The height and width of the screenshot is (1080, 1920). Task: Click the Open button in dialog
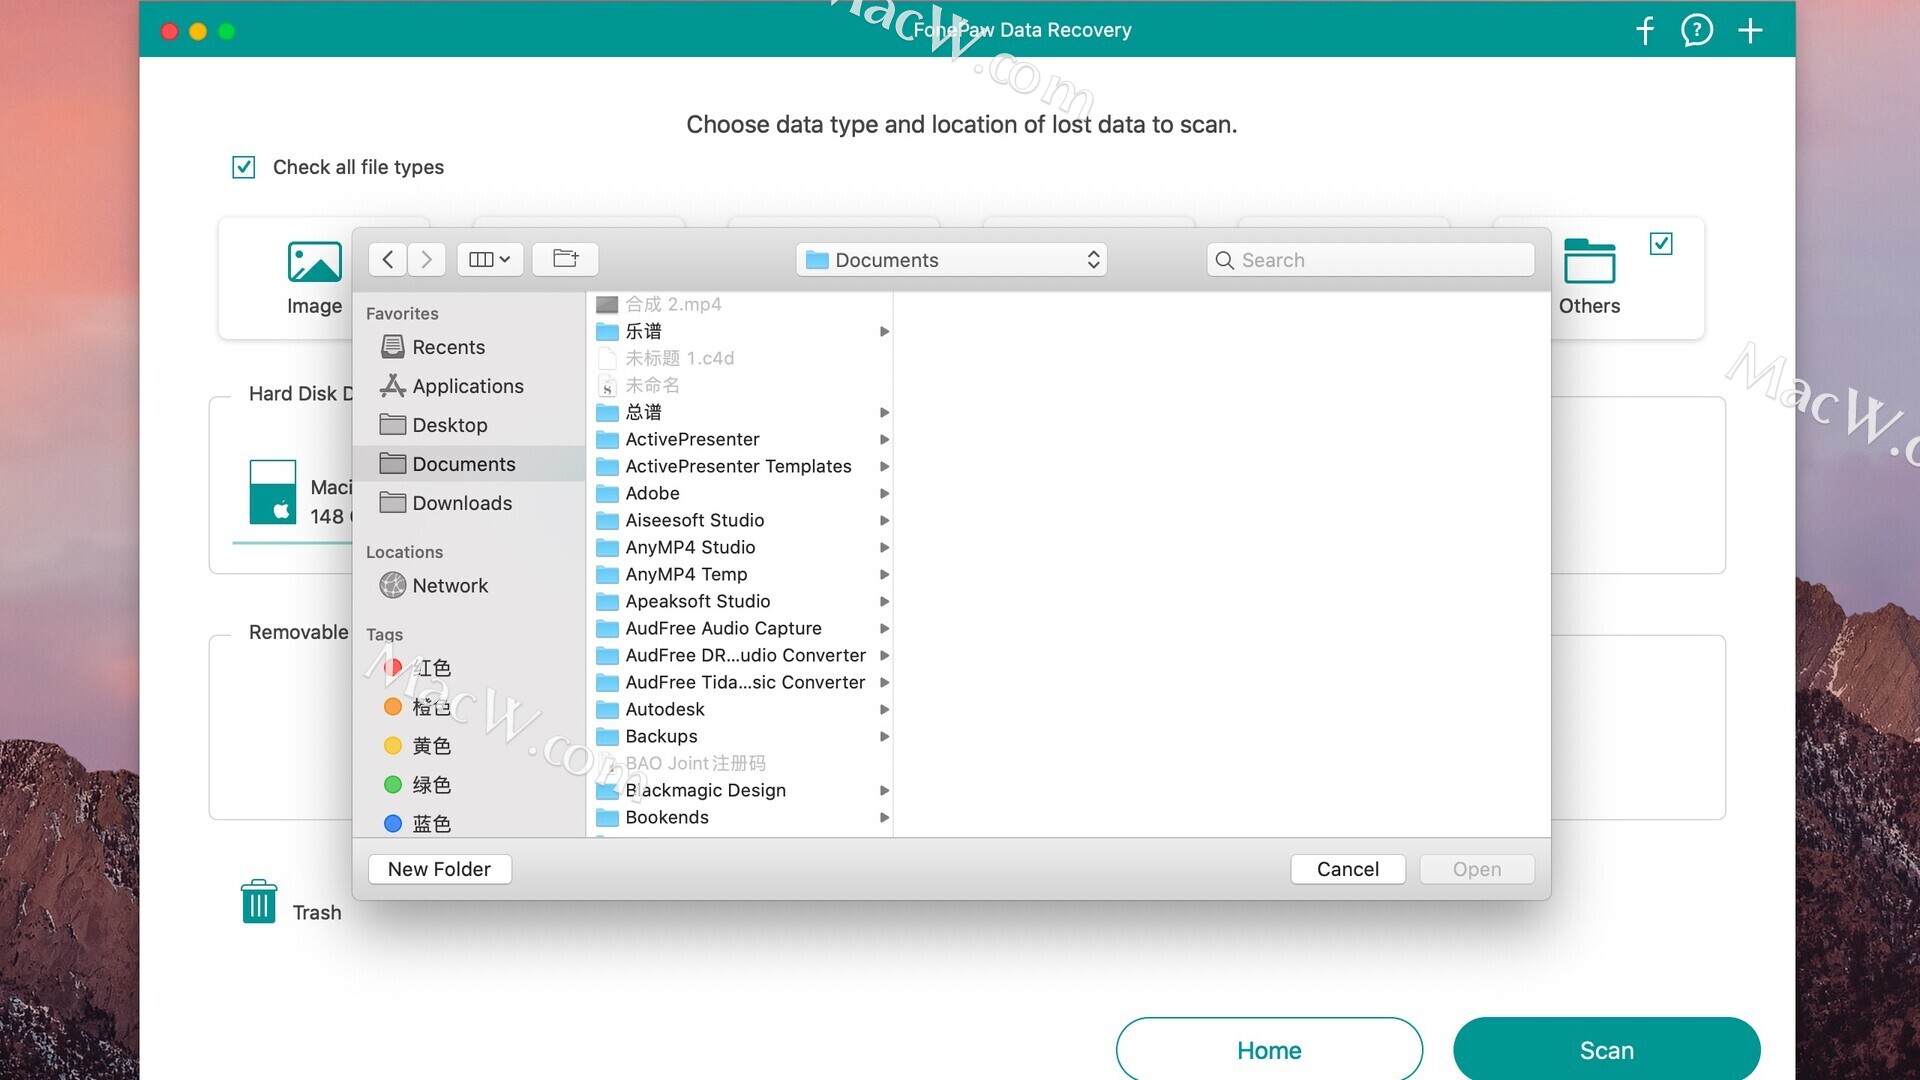coord(1477,869)
